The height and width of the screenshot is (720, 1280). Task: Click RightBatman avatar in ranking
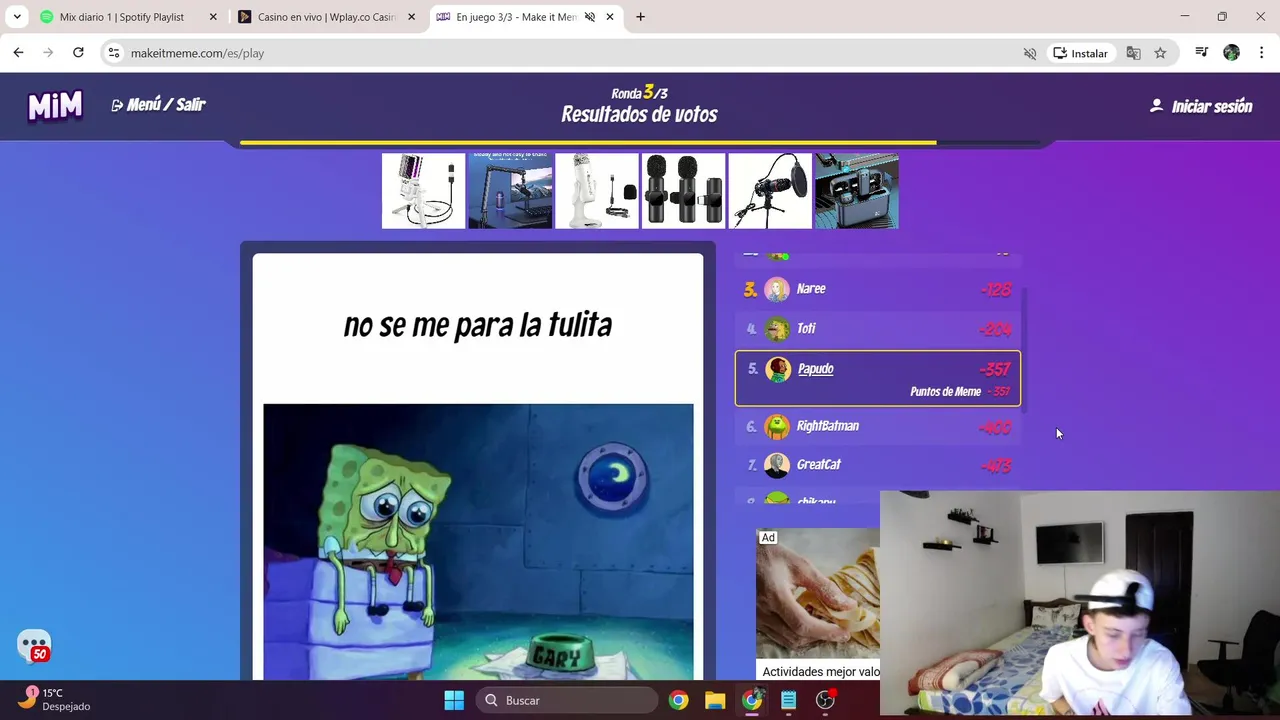777,427
